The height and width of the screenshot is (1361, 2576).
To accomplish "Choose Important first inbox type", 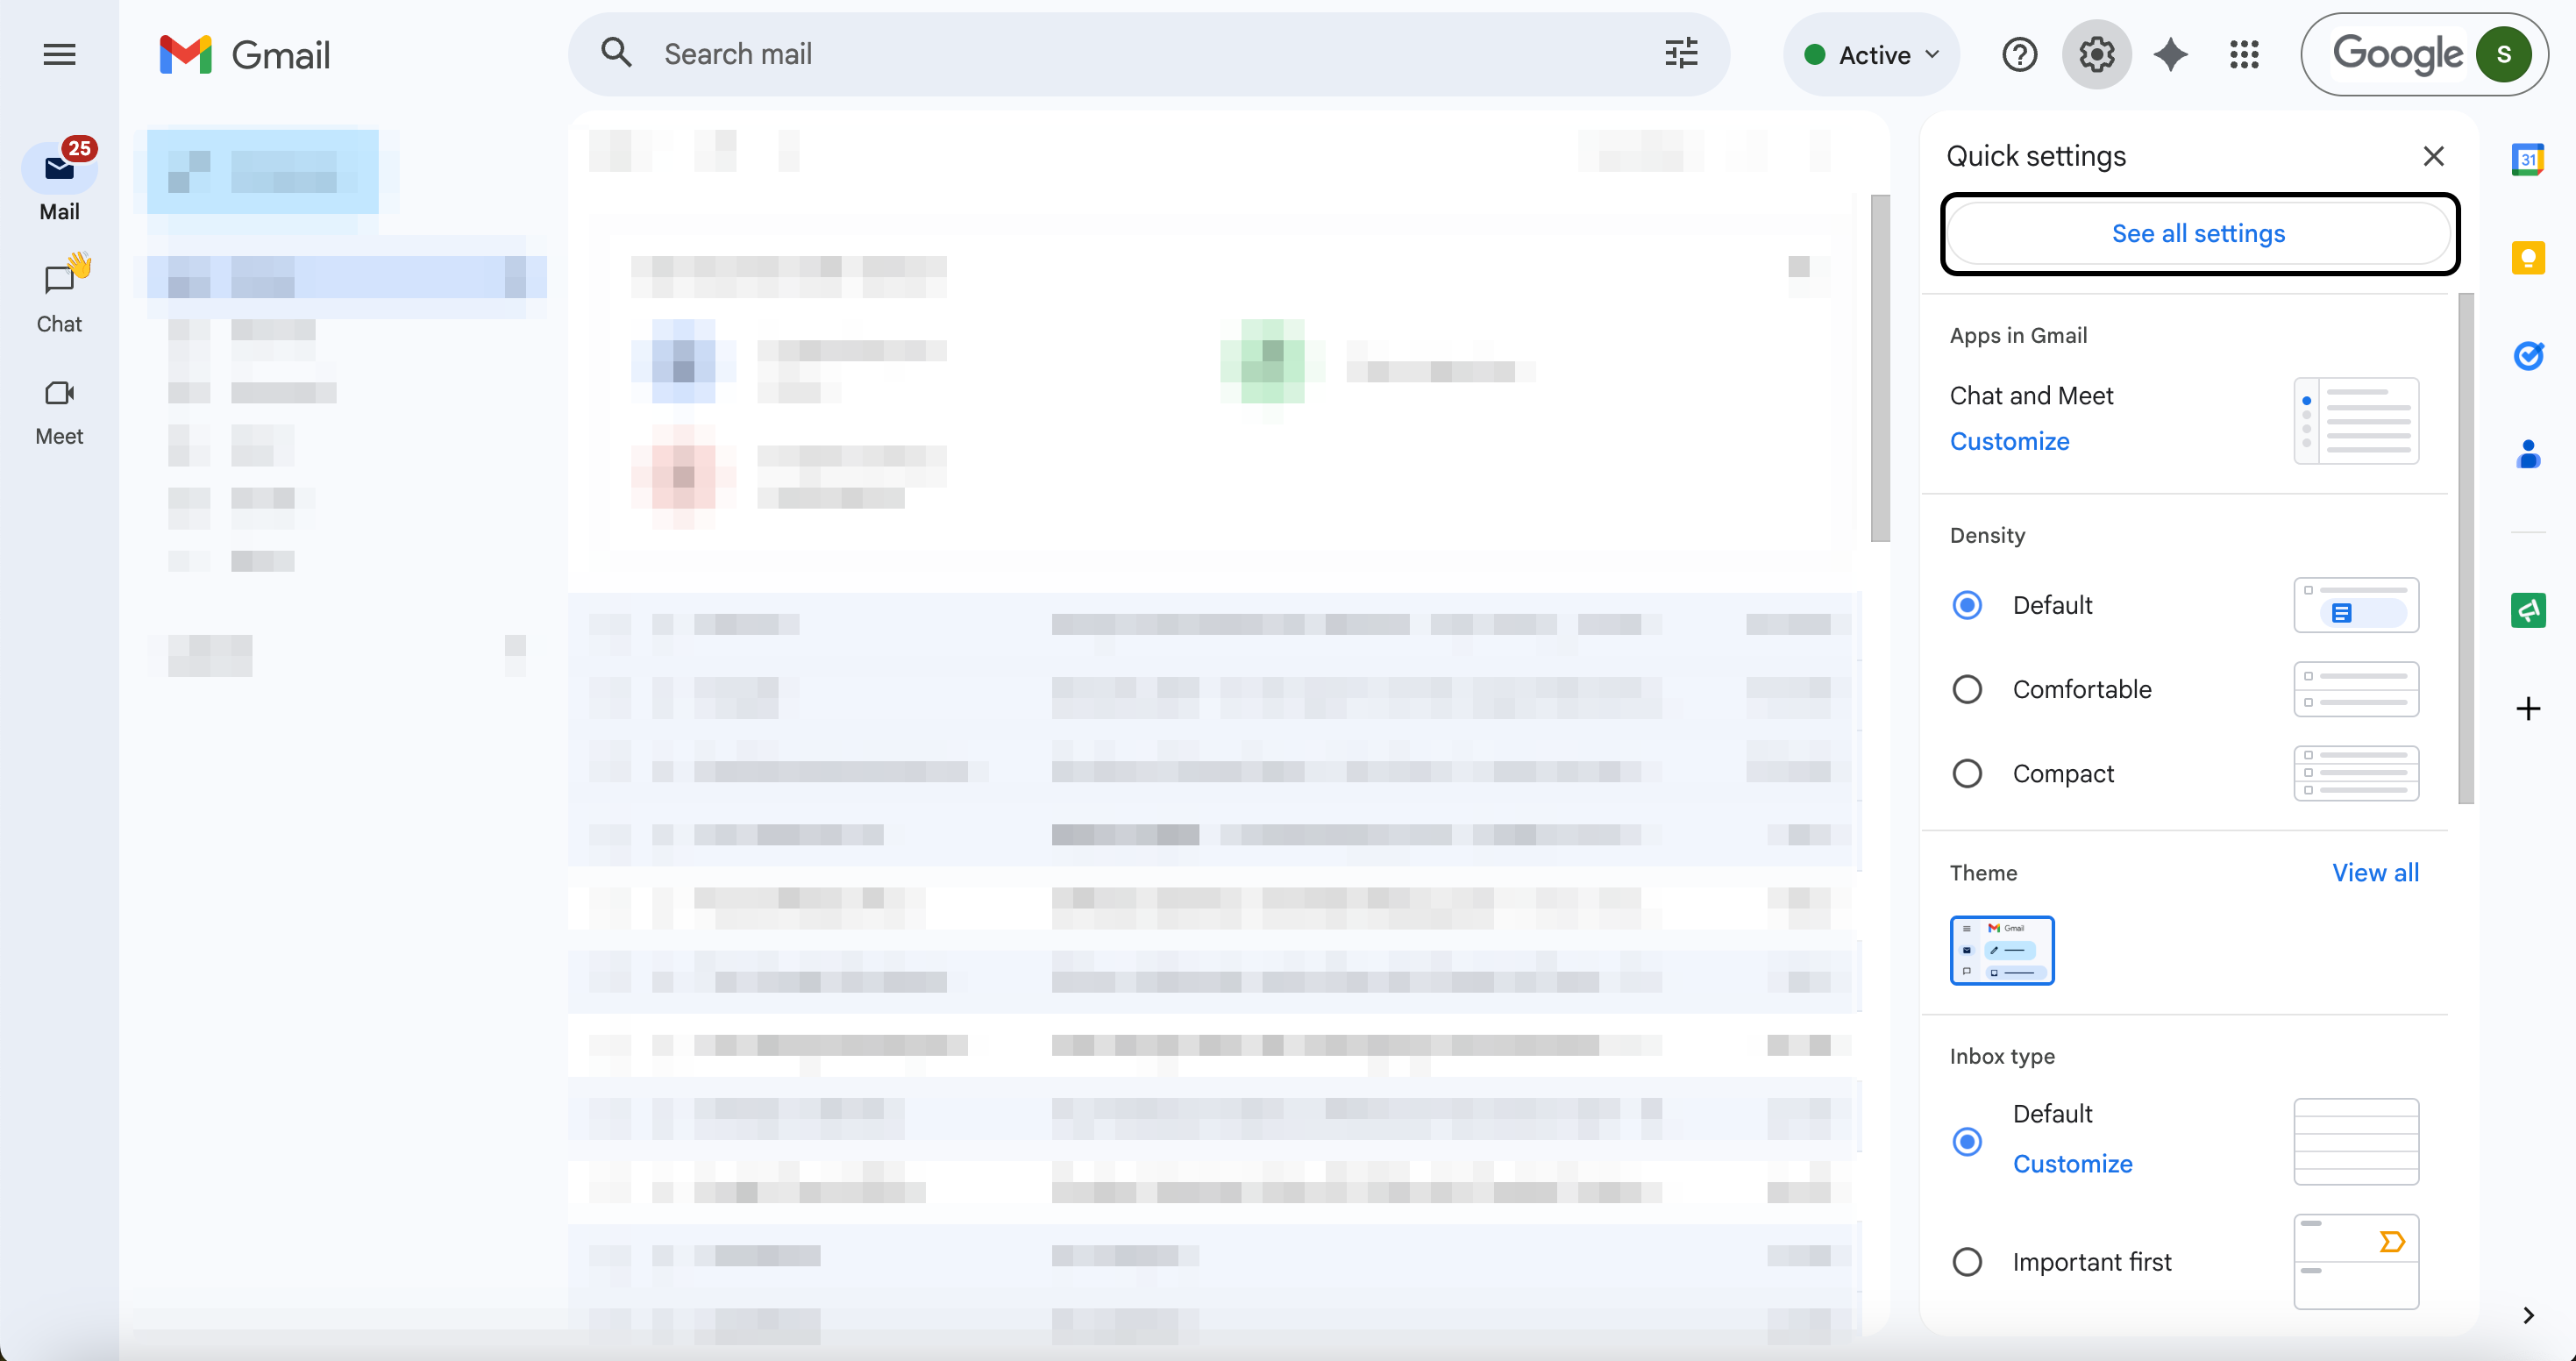I will tap(1966, 1262).
